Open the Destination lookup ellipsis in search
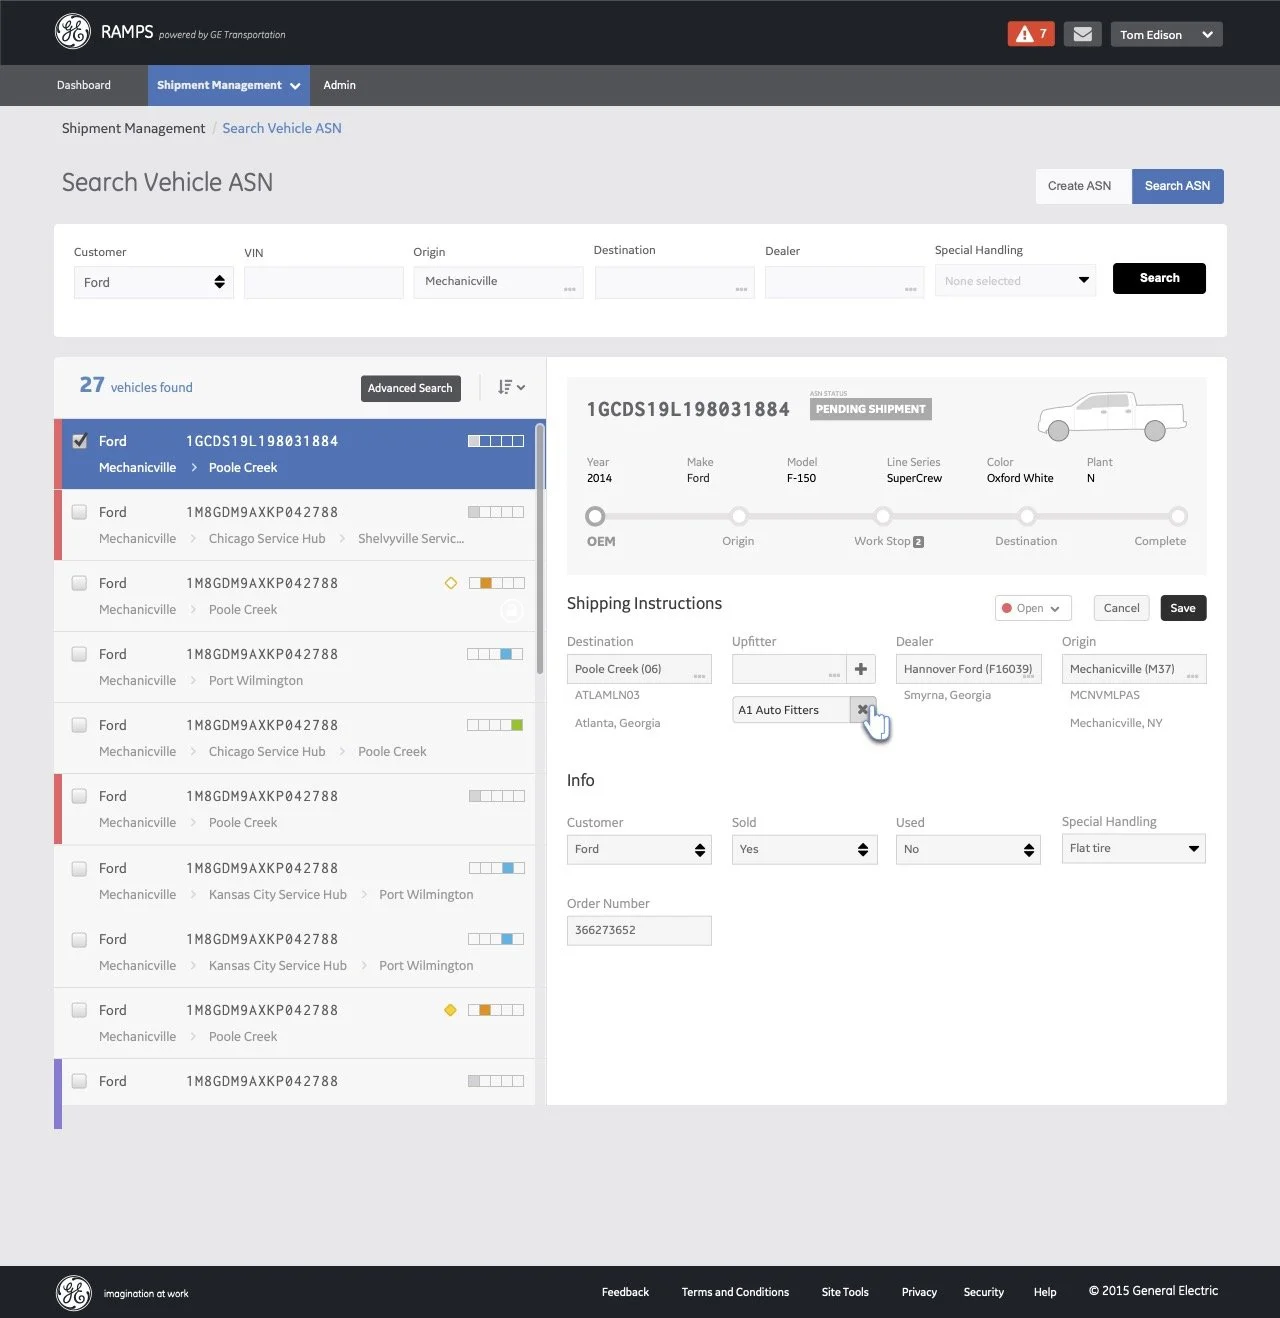This screenshot has height=1318, width=1280. click(741, 289)
